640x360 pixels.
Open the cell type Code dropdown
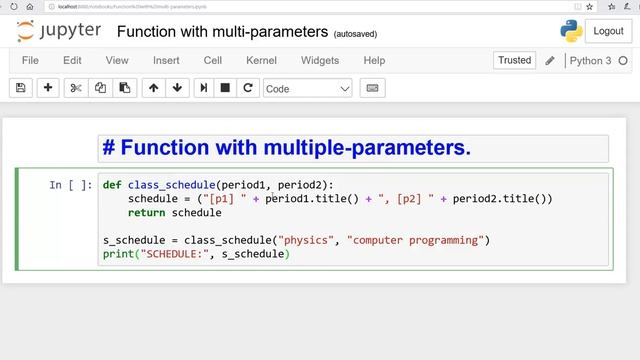(308, 88)
